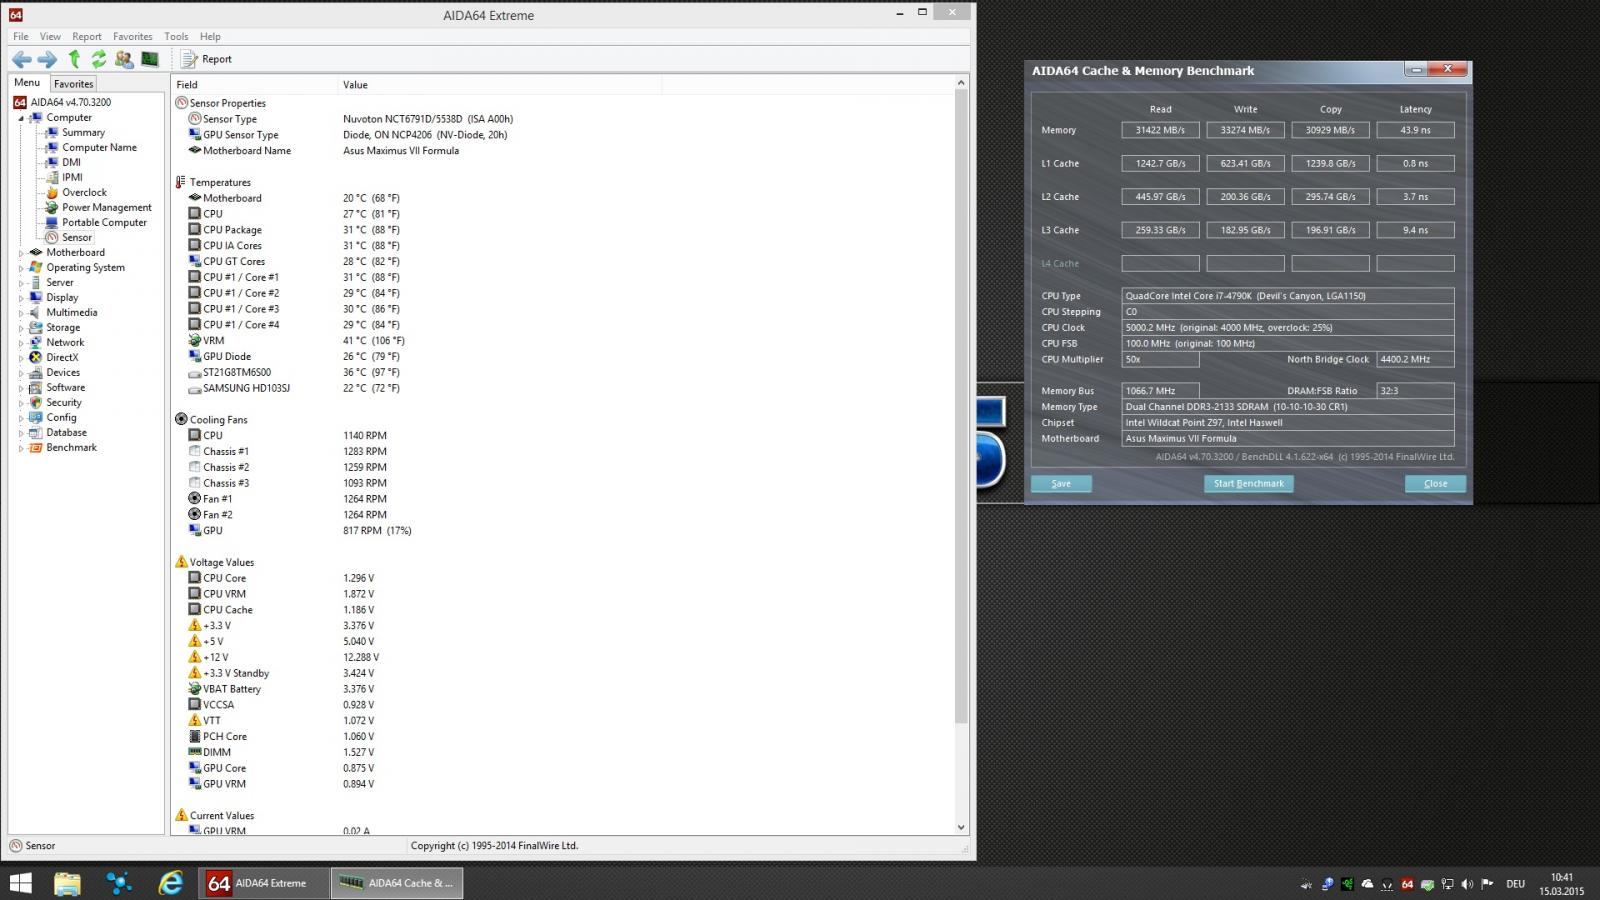Screen dimensions: 1600x900
Task: Open the Help menu
Action: click(x=210, y=36)
